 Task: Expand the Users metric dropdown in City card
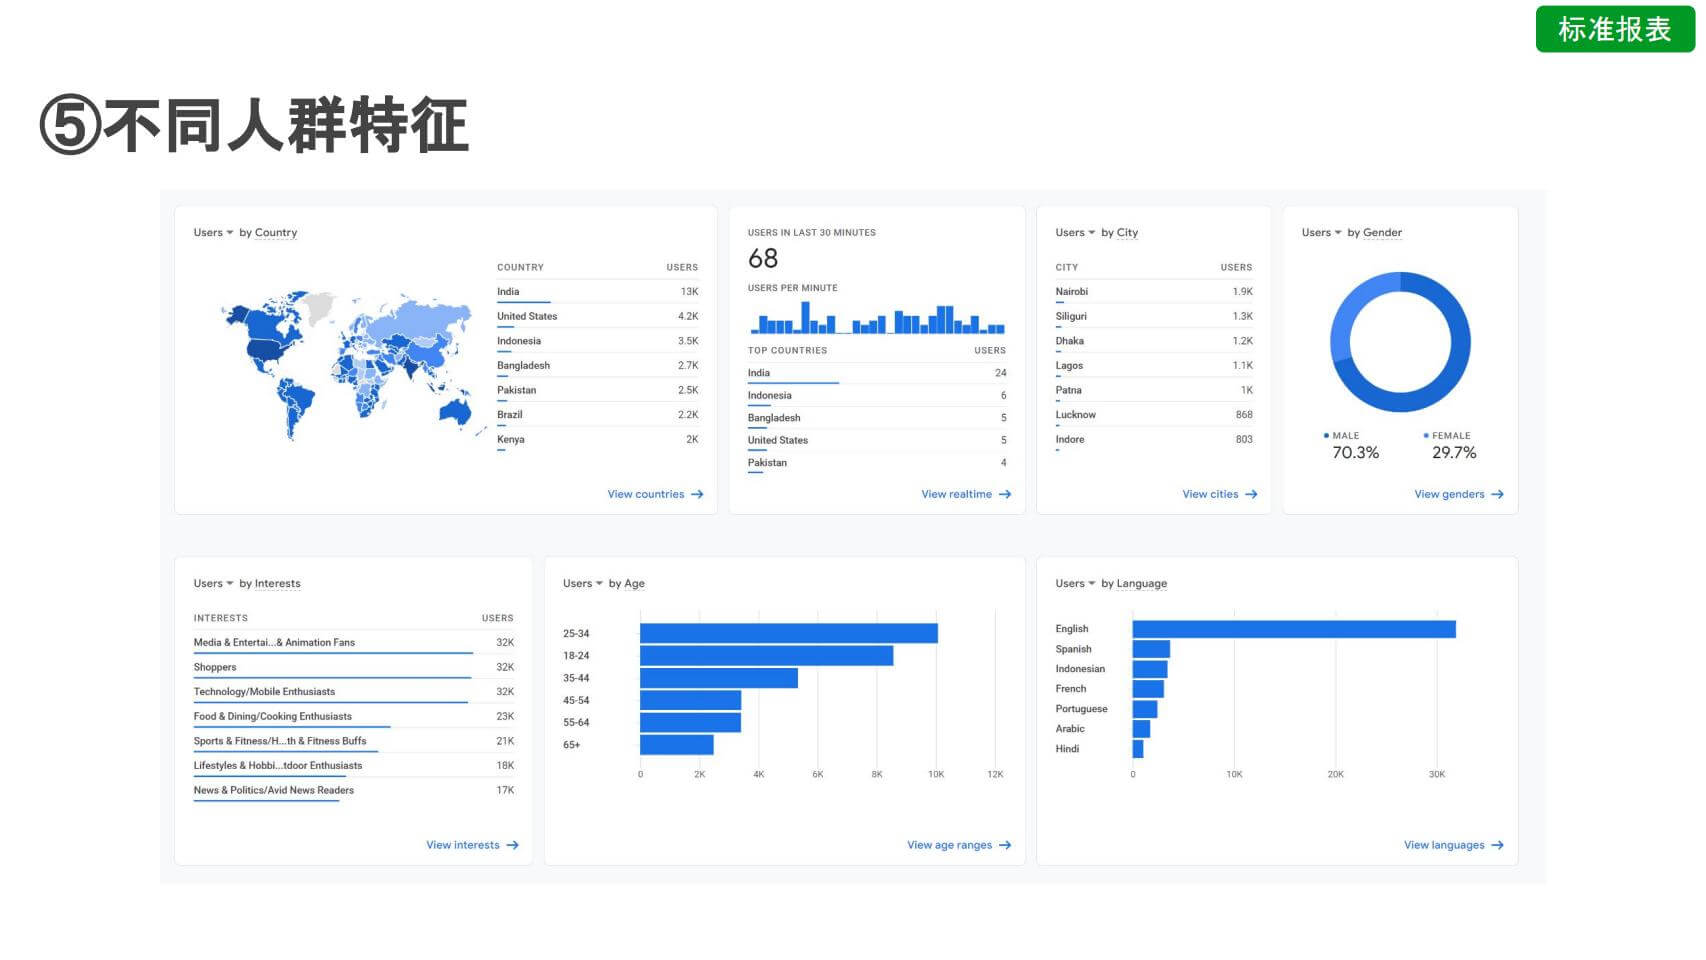pyautogui.click(x=1075, y=233)
